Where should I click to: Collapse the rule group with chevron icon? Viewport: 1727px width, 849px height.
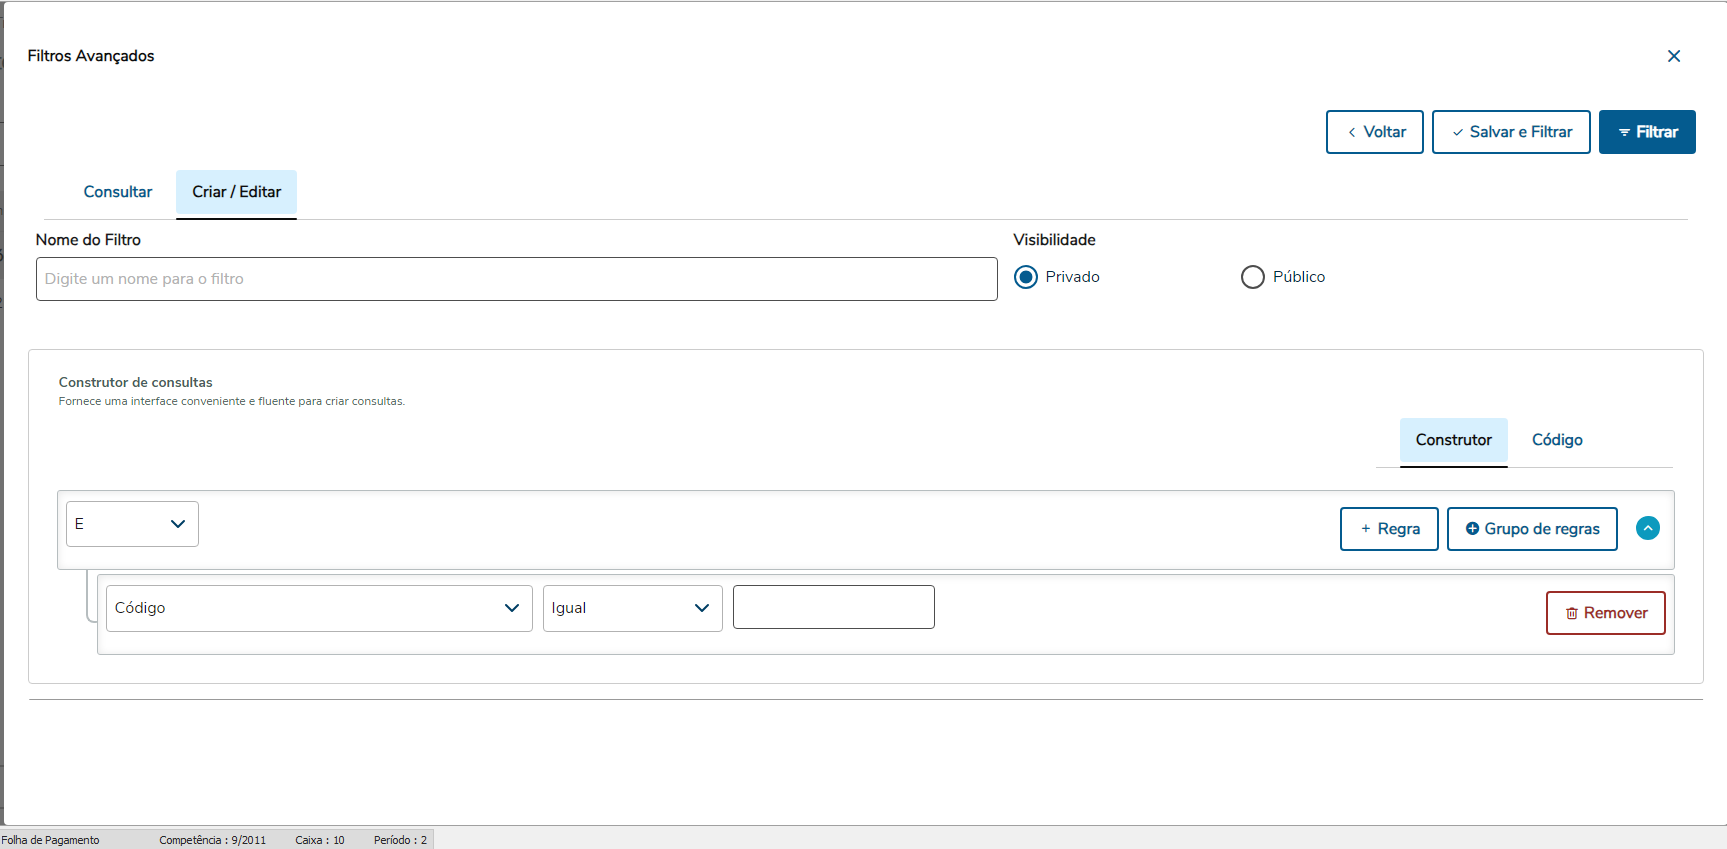pyautogui.click(x=1647, y=528)
